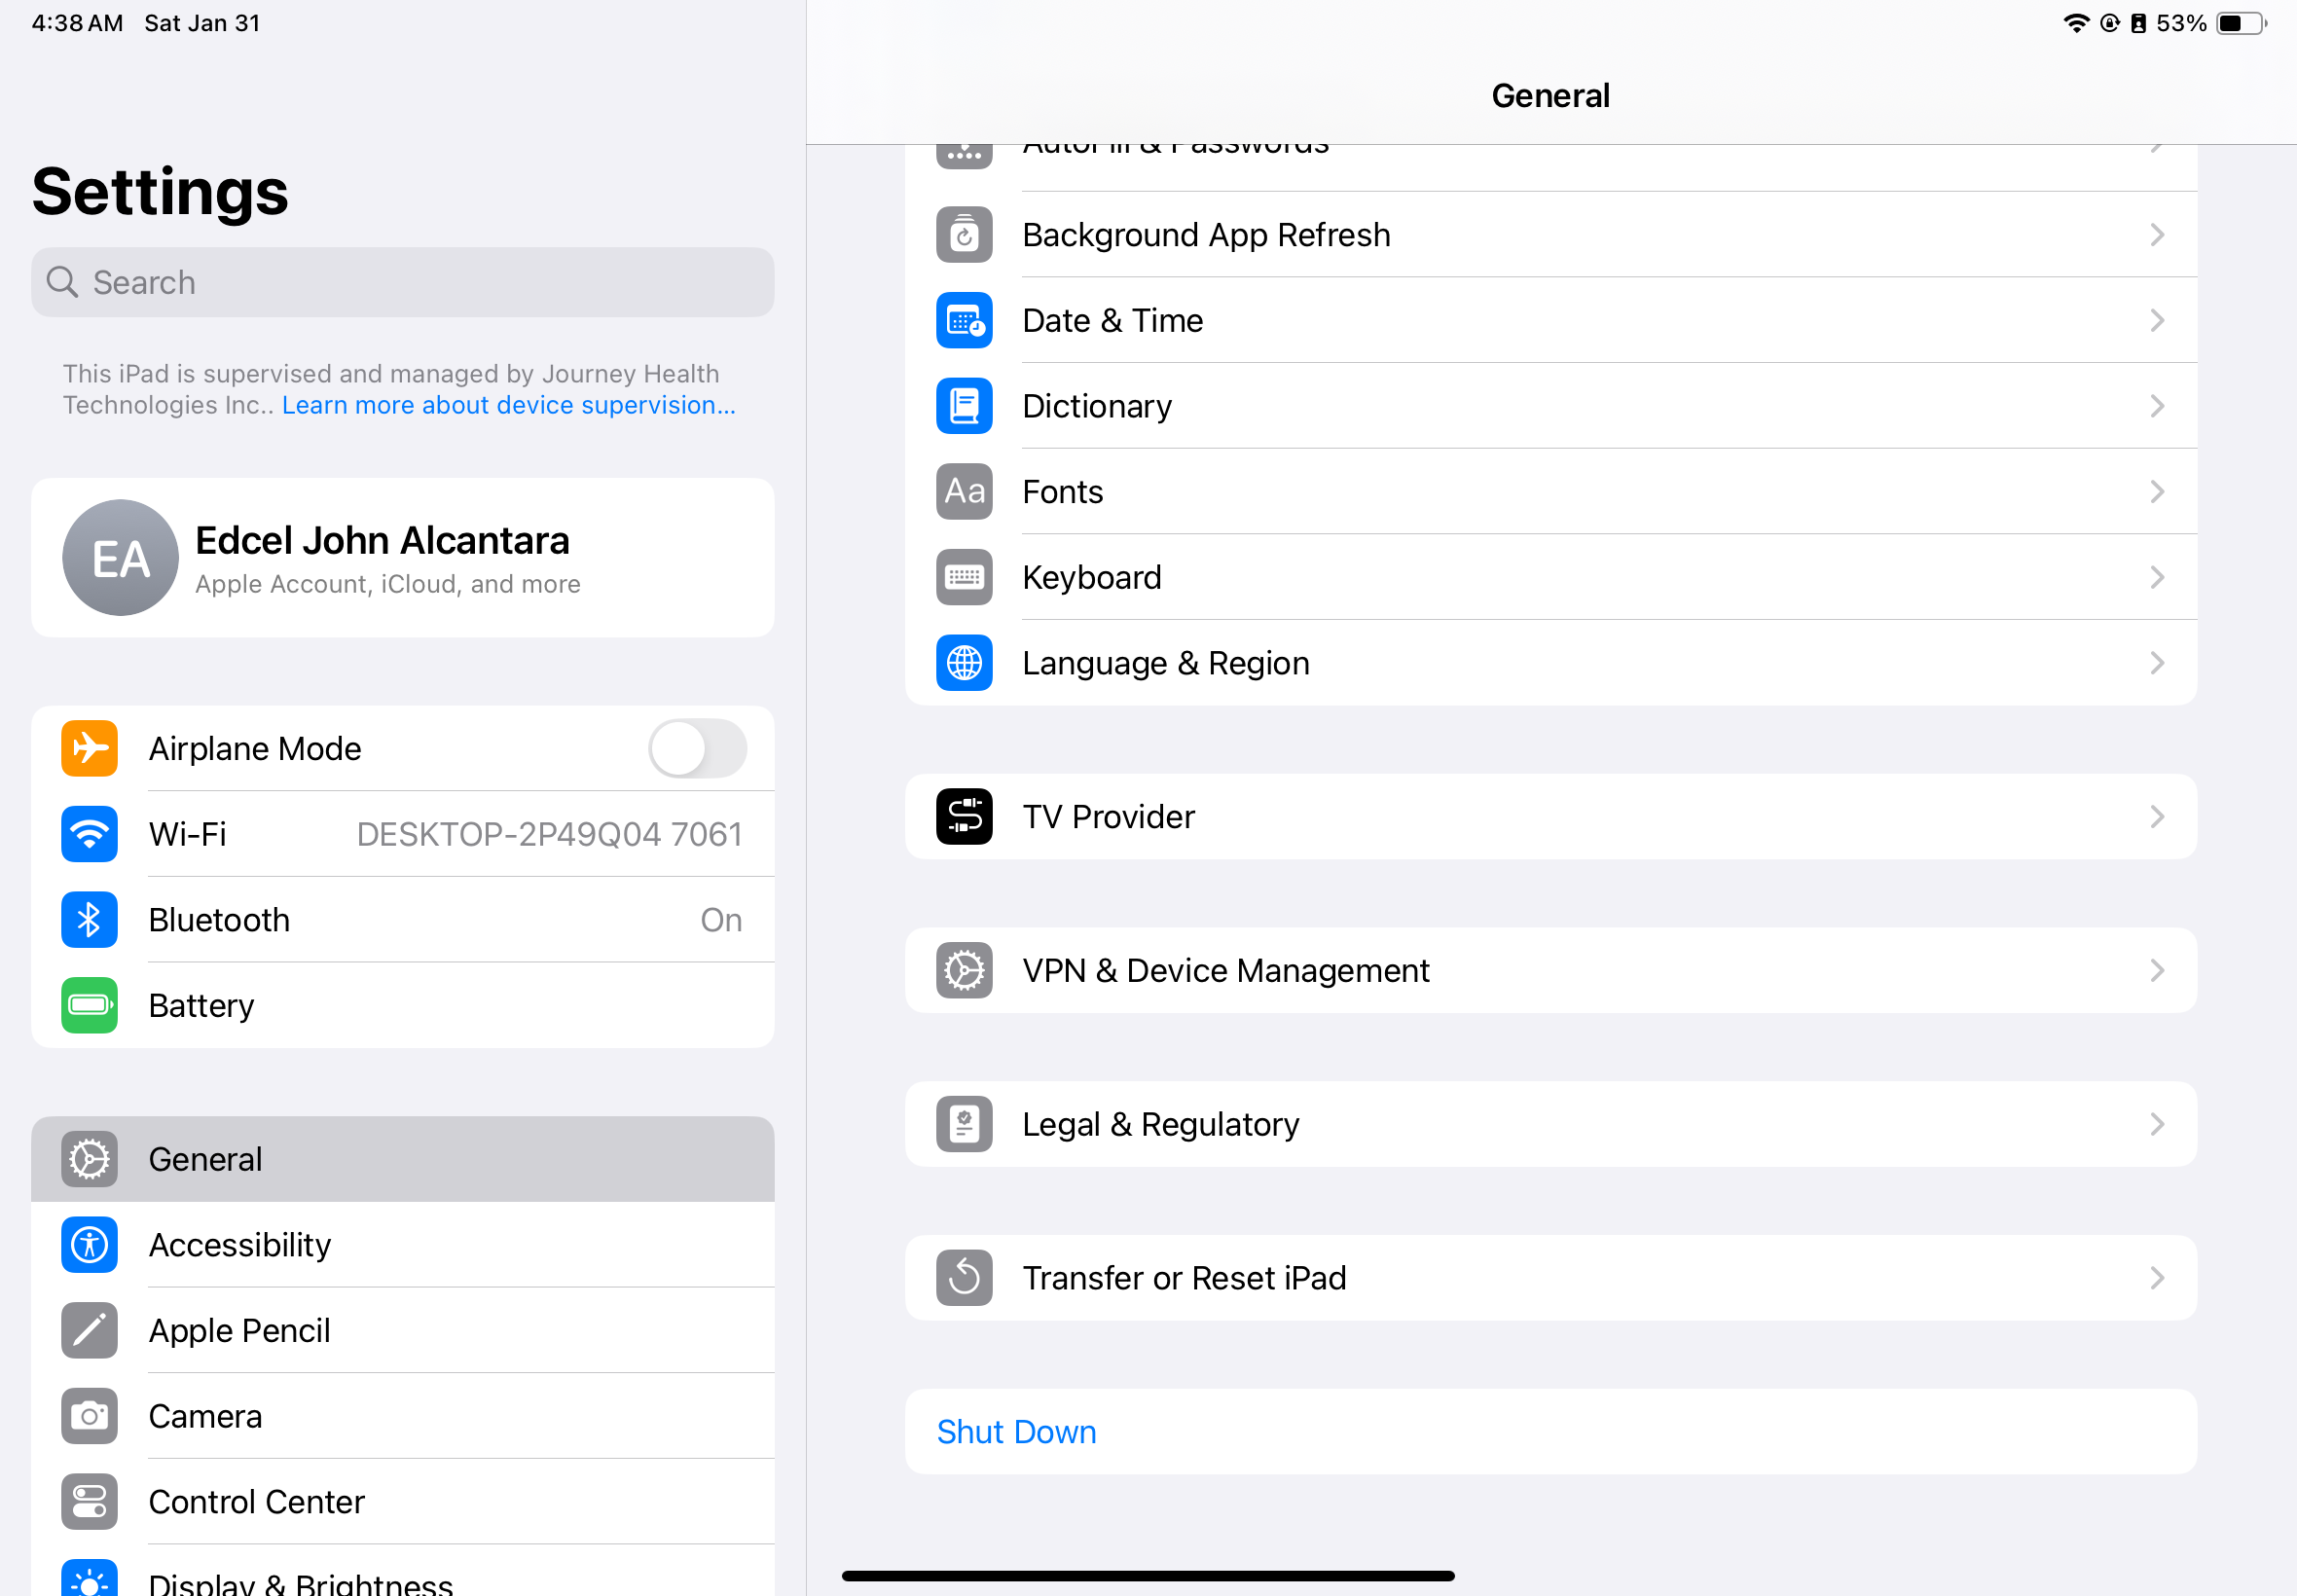Viewport: 2297px width, 1596px height.
Task: Tap the Background App Refresh label
Action: (x=1206, y=235)
